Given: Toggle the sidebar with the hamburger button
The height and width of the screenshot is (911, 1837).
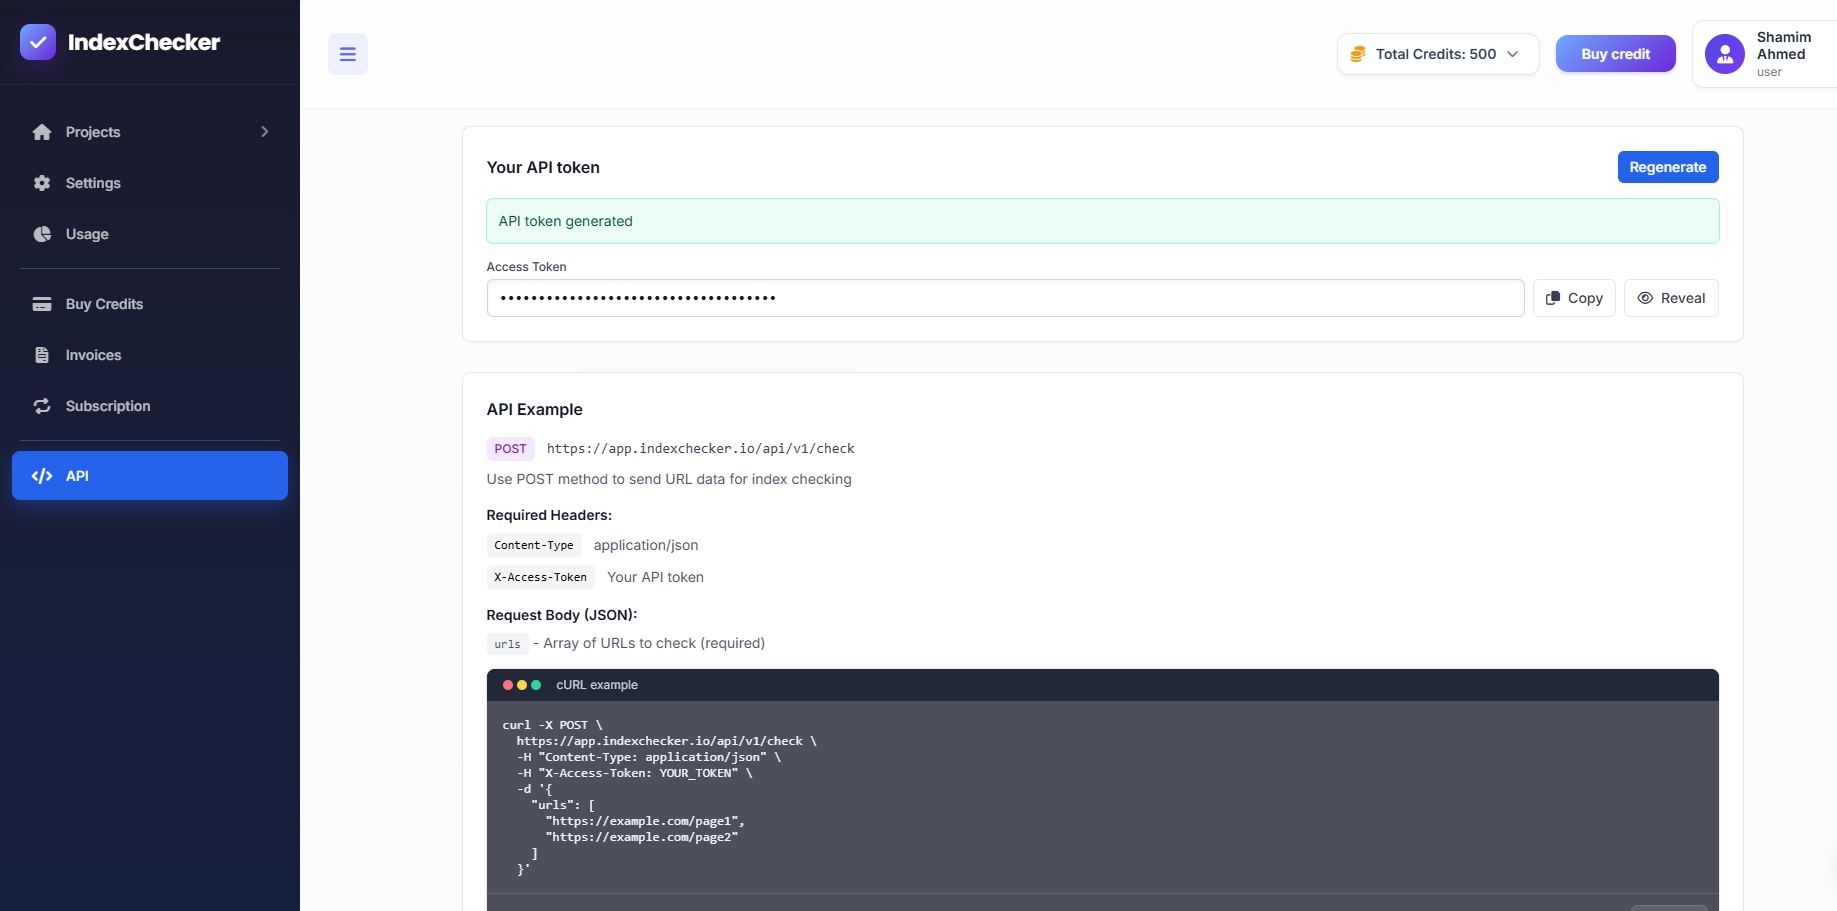Looking at the screenshot, I should coord(347,53).
